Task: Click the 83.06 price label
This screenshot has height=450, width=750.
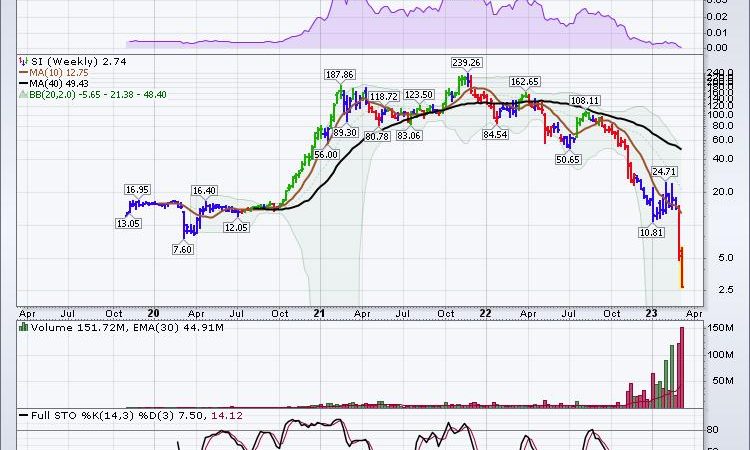Action: point(408,136)
